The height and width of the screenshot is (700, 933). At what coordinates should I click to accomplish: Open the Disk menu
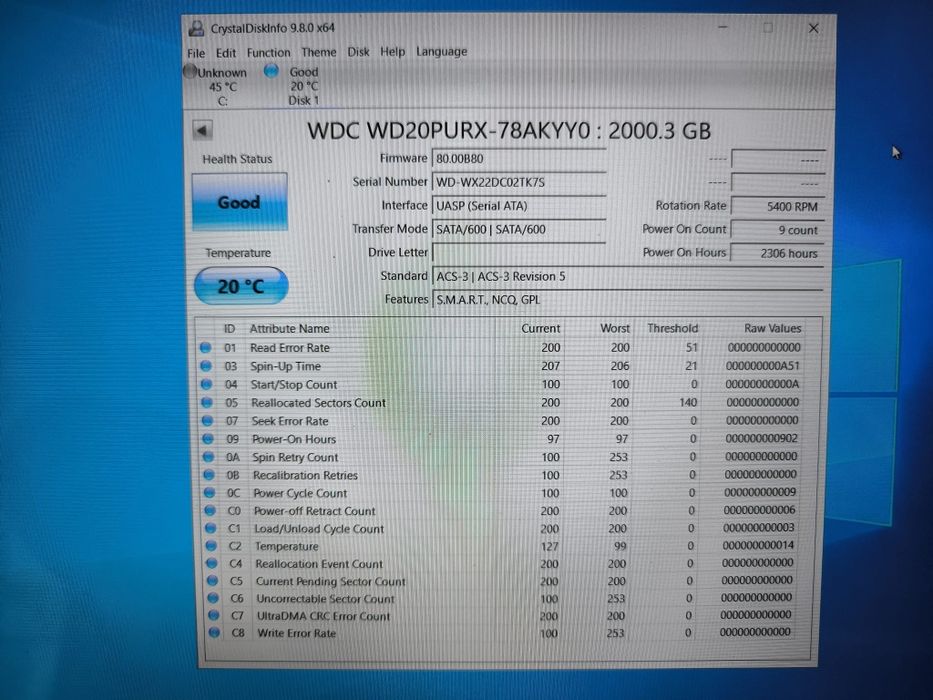click(358, 52)
